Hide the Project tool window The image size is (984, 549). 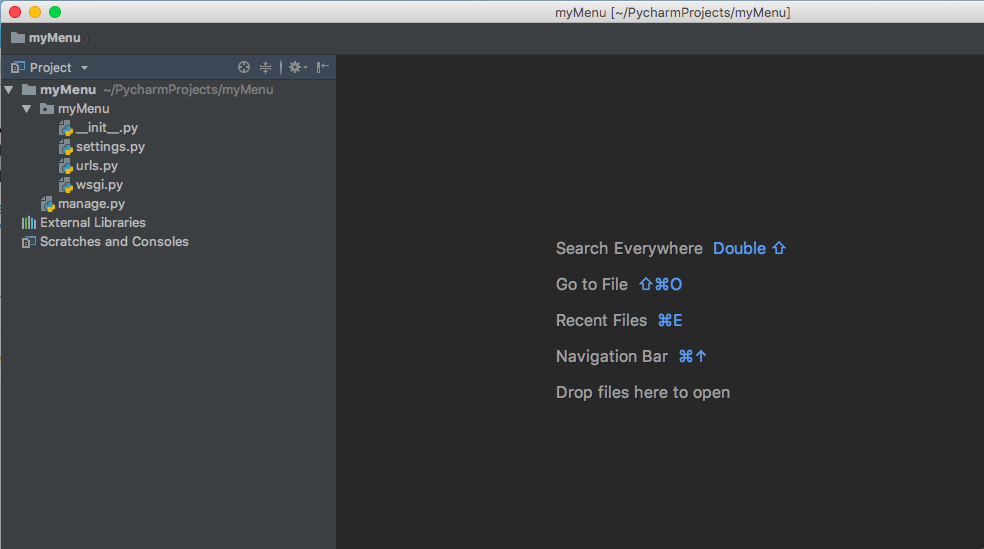[323, 67]
